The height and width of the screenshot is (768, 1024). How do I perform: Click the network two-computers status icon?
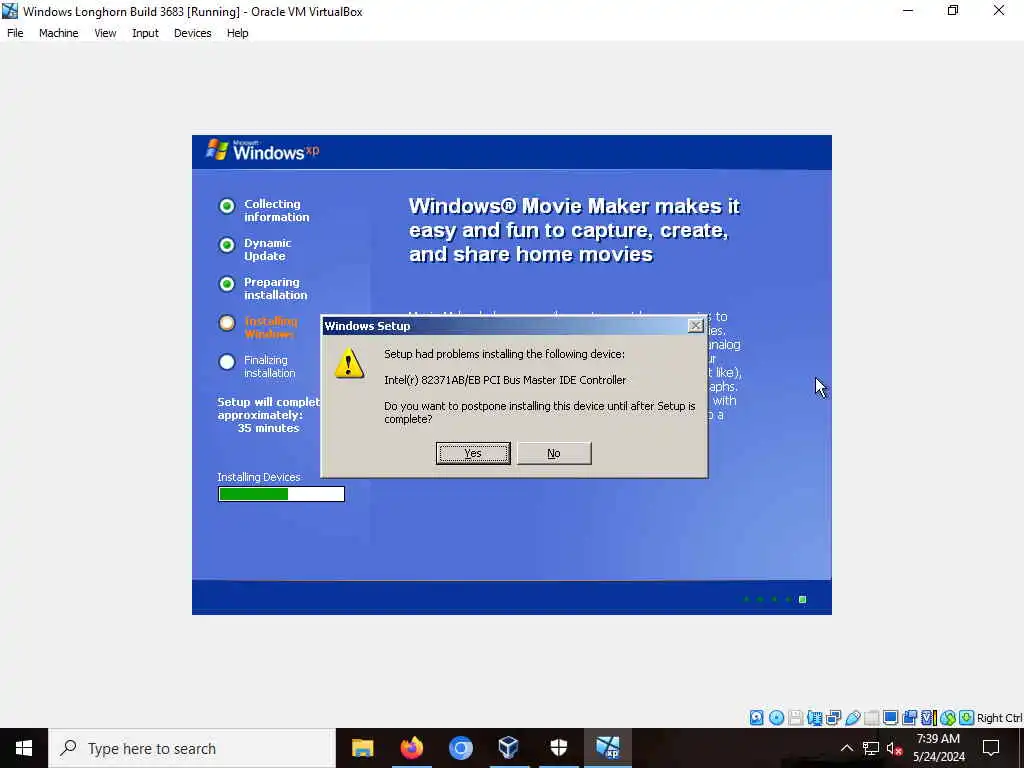coord(833,718)
